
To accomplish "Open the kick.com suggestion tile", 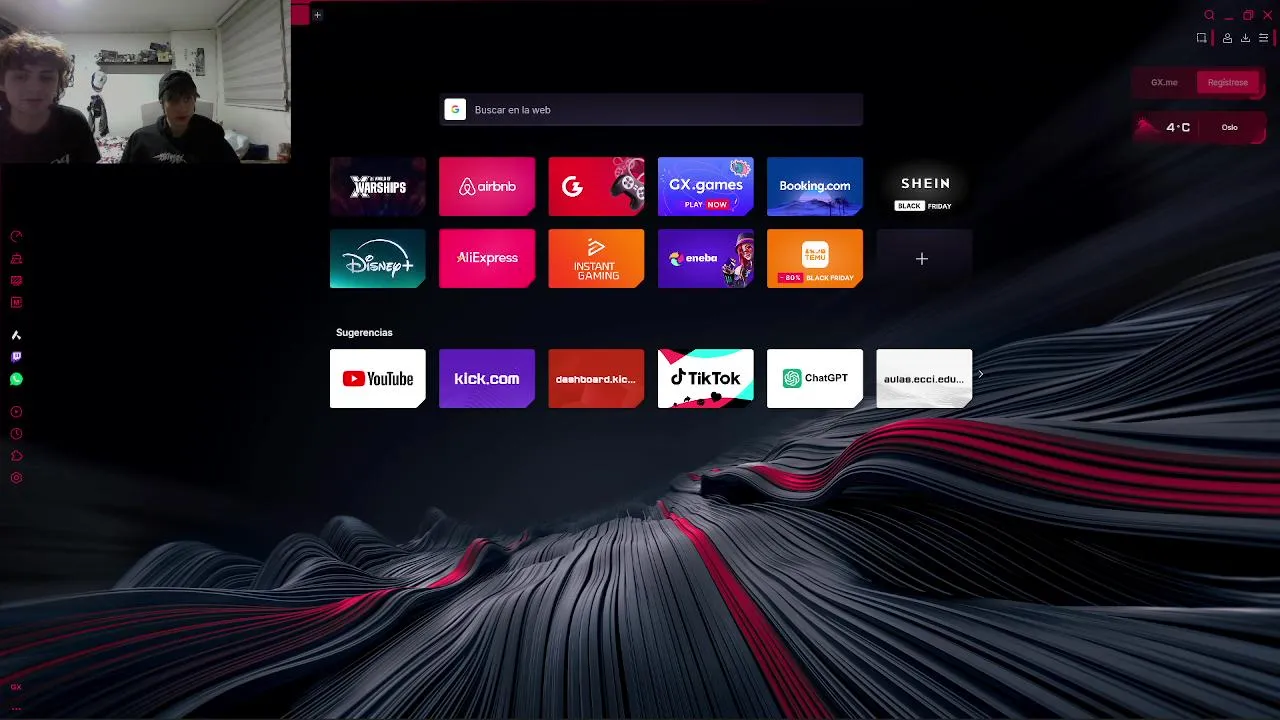I will point(487,379).
